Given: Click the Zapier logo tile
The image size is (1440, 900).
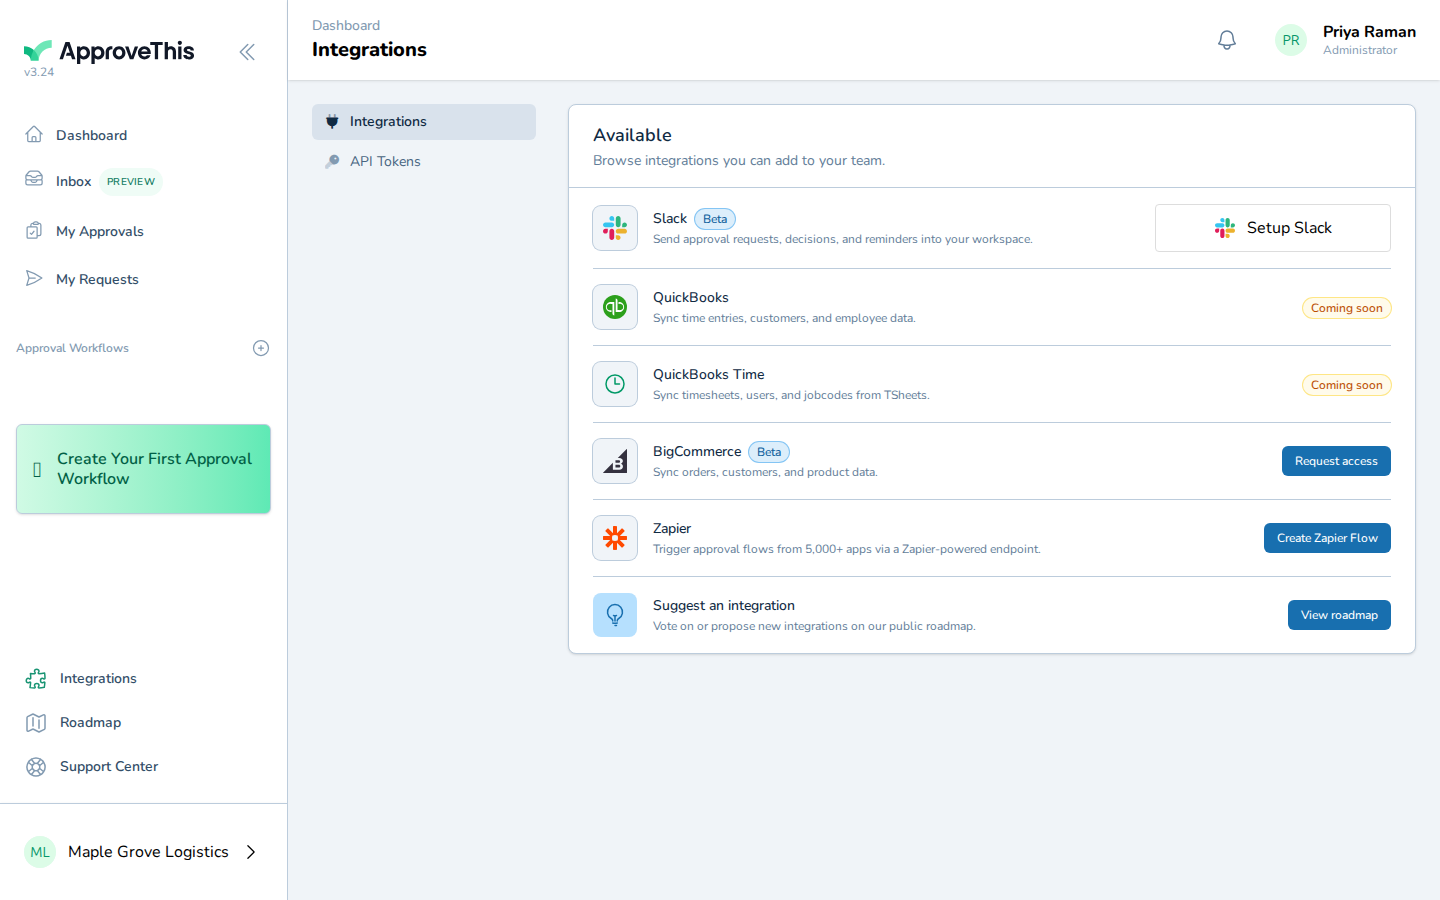Looking at the screenshot, I should 615,538.
